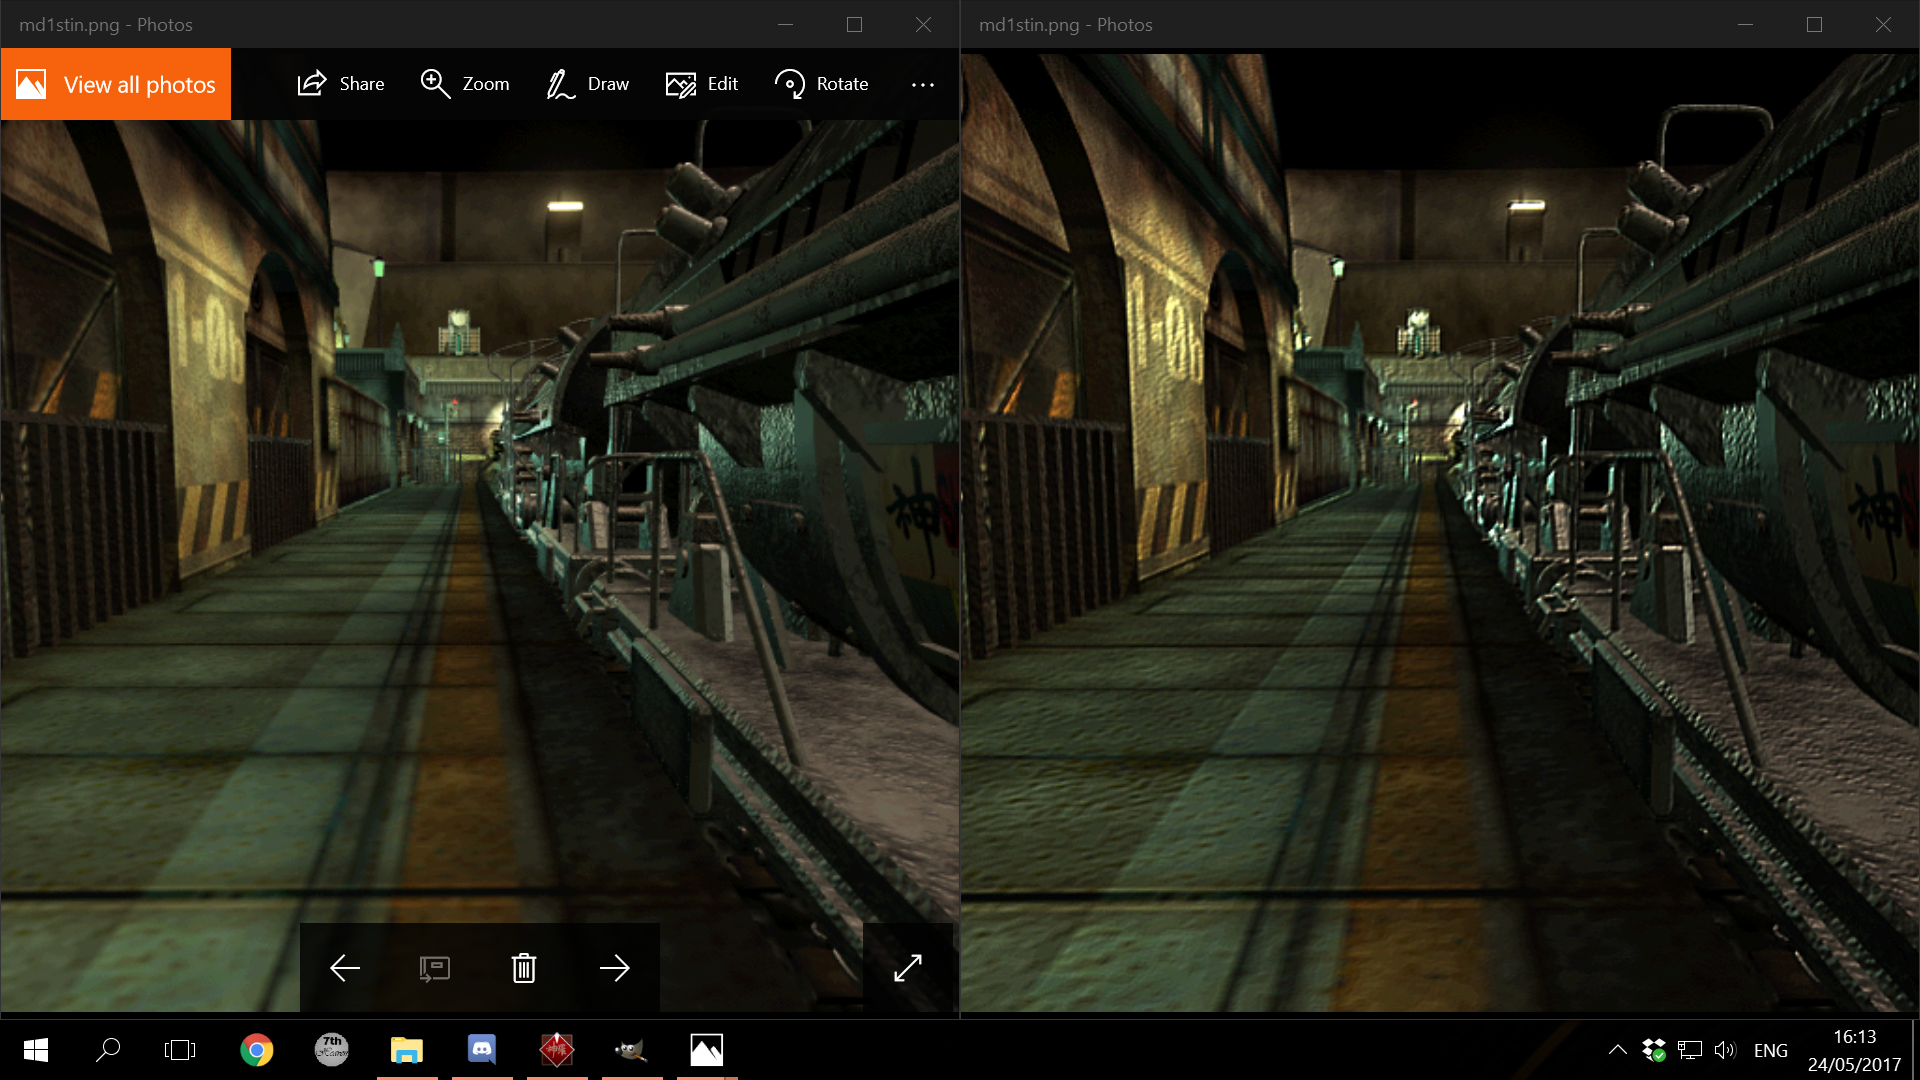The image size is (1920, 1080).
Task: Close the left Photos window
Action: tap(923, 24)
